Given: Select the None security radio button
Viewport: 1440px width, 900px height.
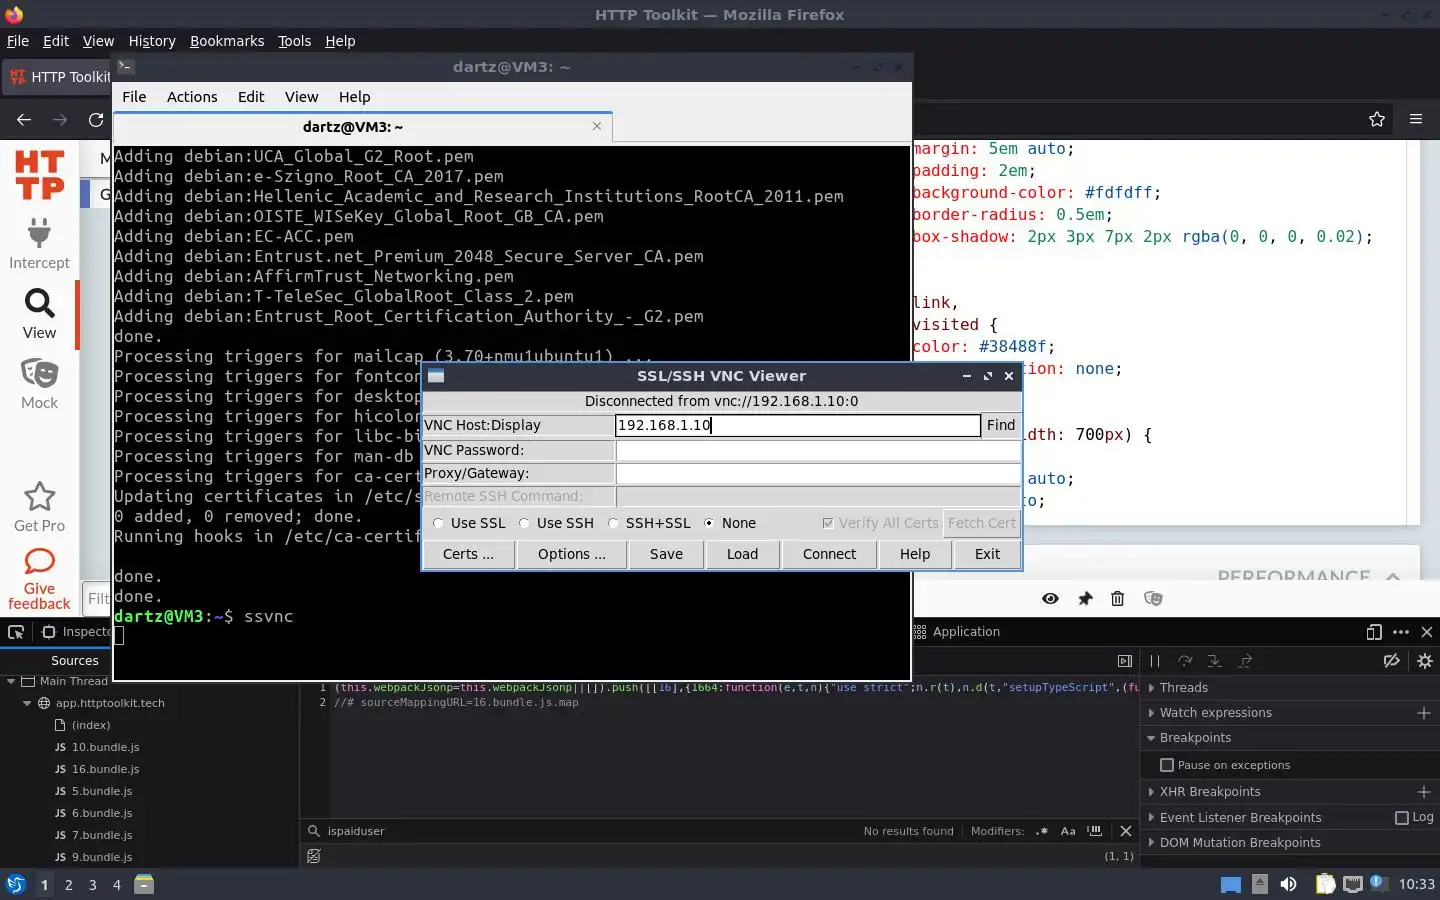Looking at the screenshot, I should [x=709, y=523].
